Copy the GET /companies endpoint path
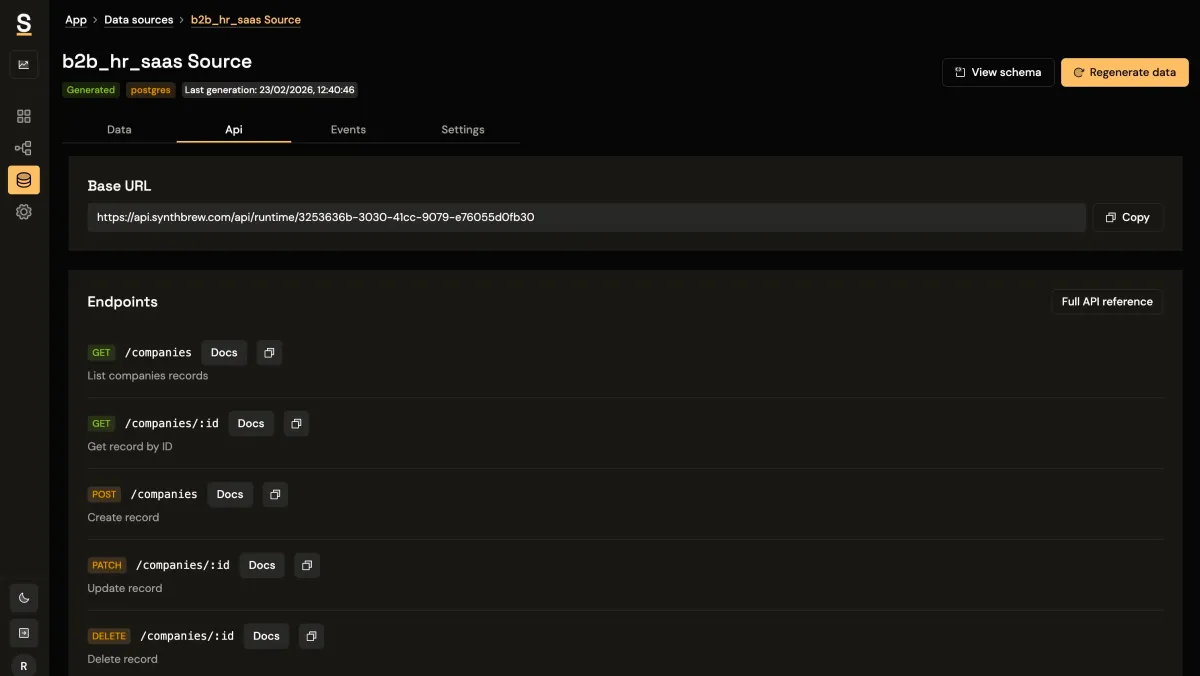 tap(269, 353)
